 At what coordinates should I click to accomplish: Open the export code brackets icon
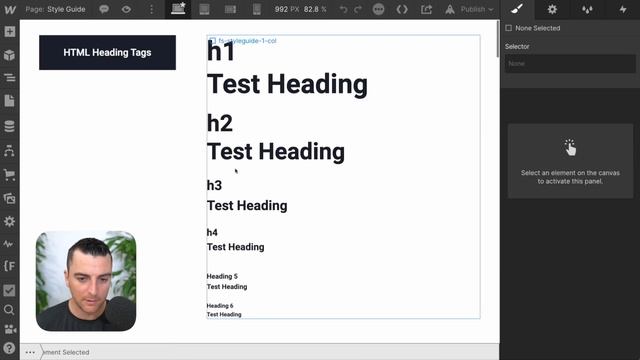click(402, 9)
